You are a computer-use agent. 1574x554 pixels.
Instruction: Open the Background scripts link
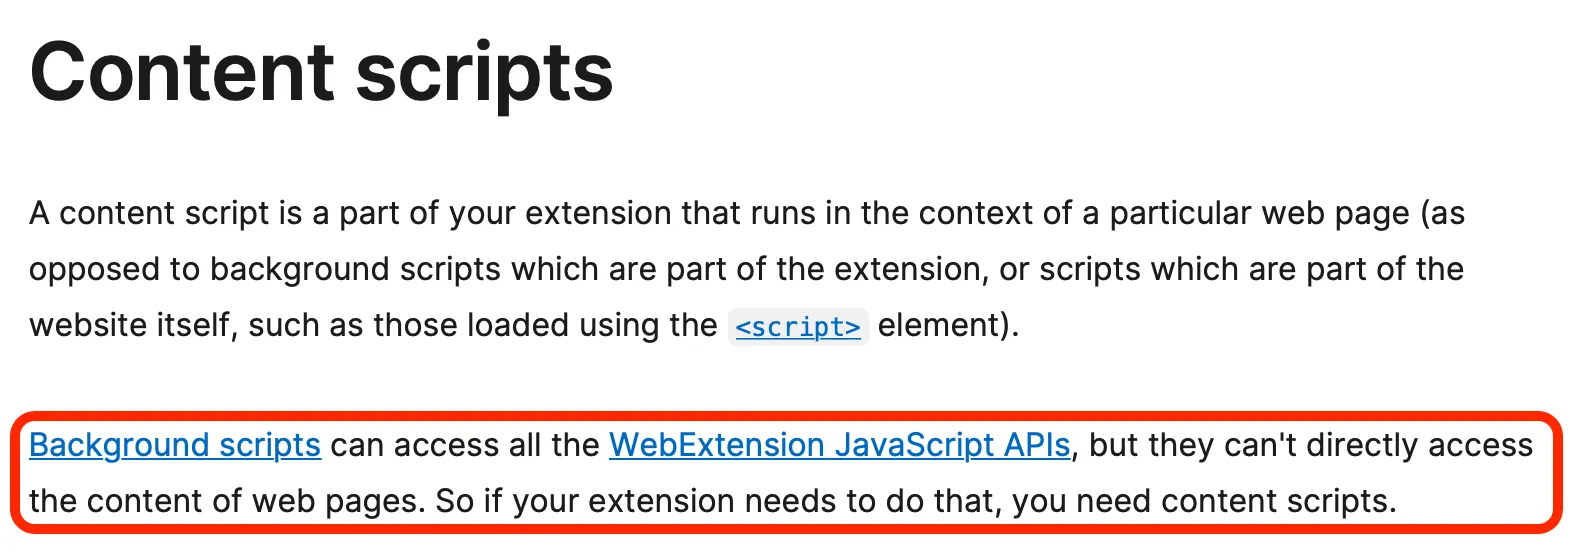(x=175, y=445)
